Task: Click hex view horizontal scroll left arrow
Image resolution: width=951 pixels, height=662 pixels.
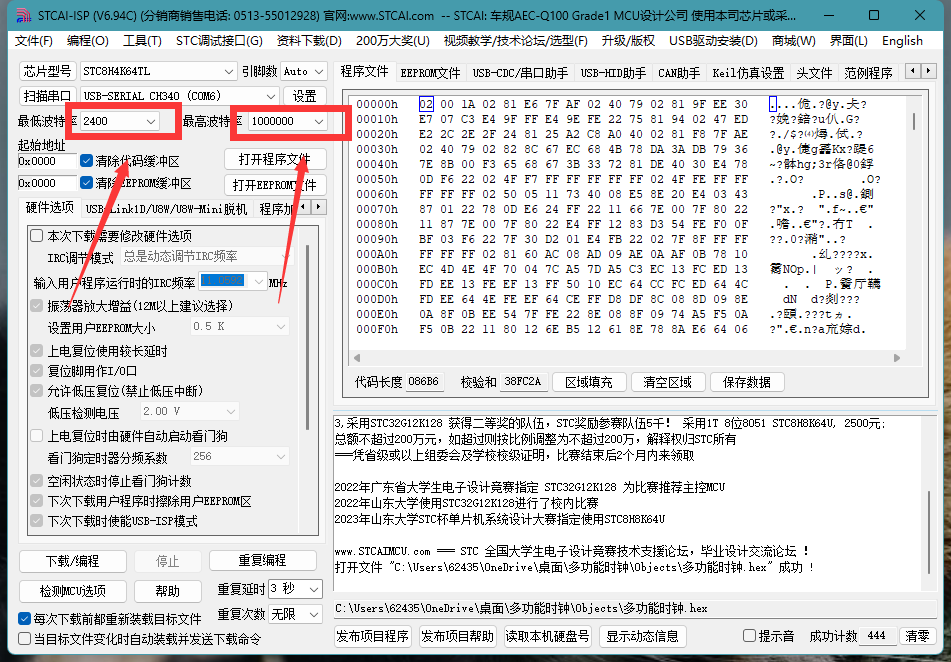Action: 357,358
